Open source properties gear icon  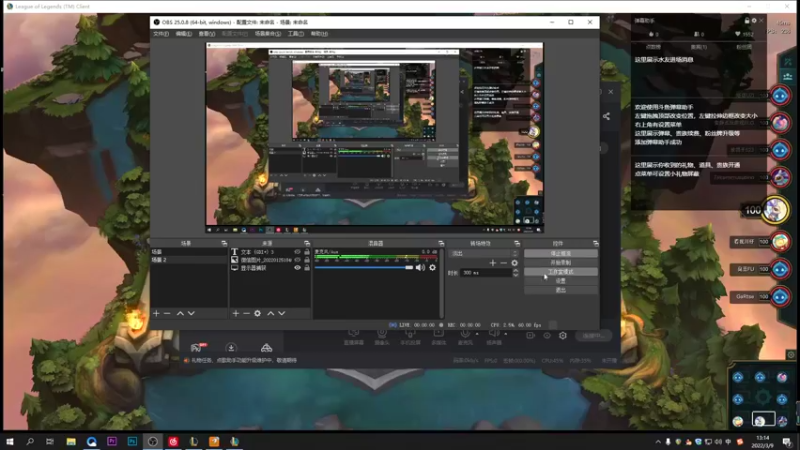tap(258, 313)
